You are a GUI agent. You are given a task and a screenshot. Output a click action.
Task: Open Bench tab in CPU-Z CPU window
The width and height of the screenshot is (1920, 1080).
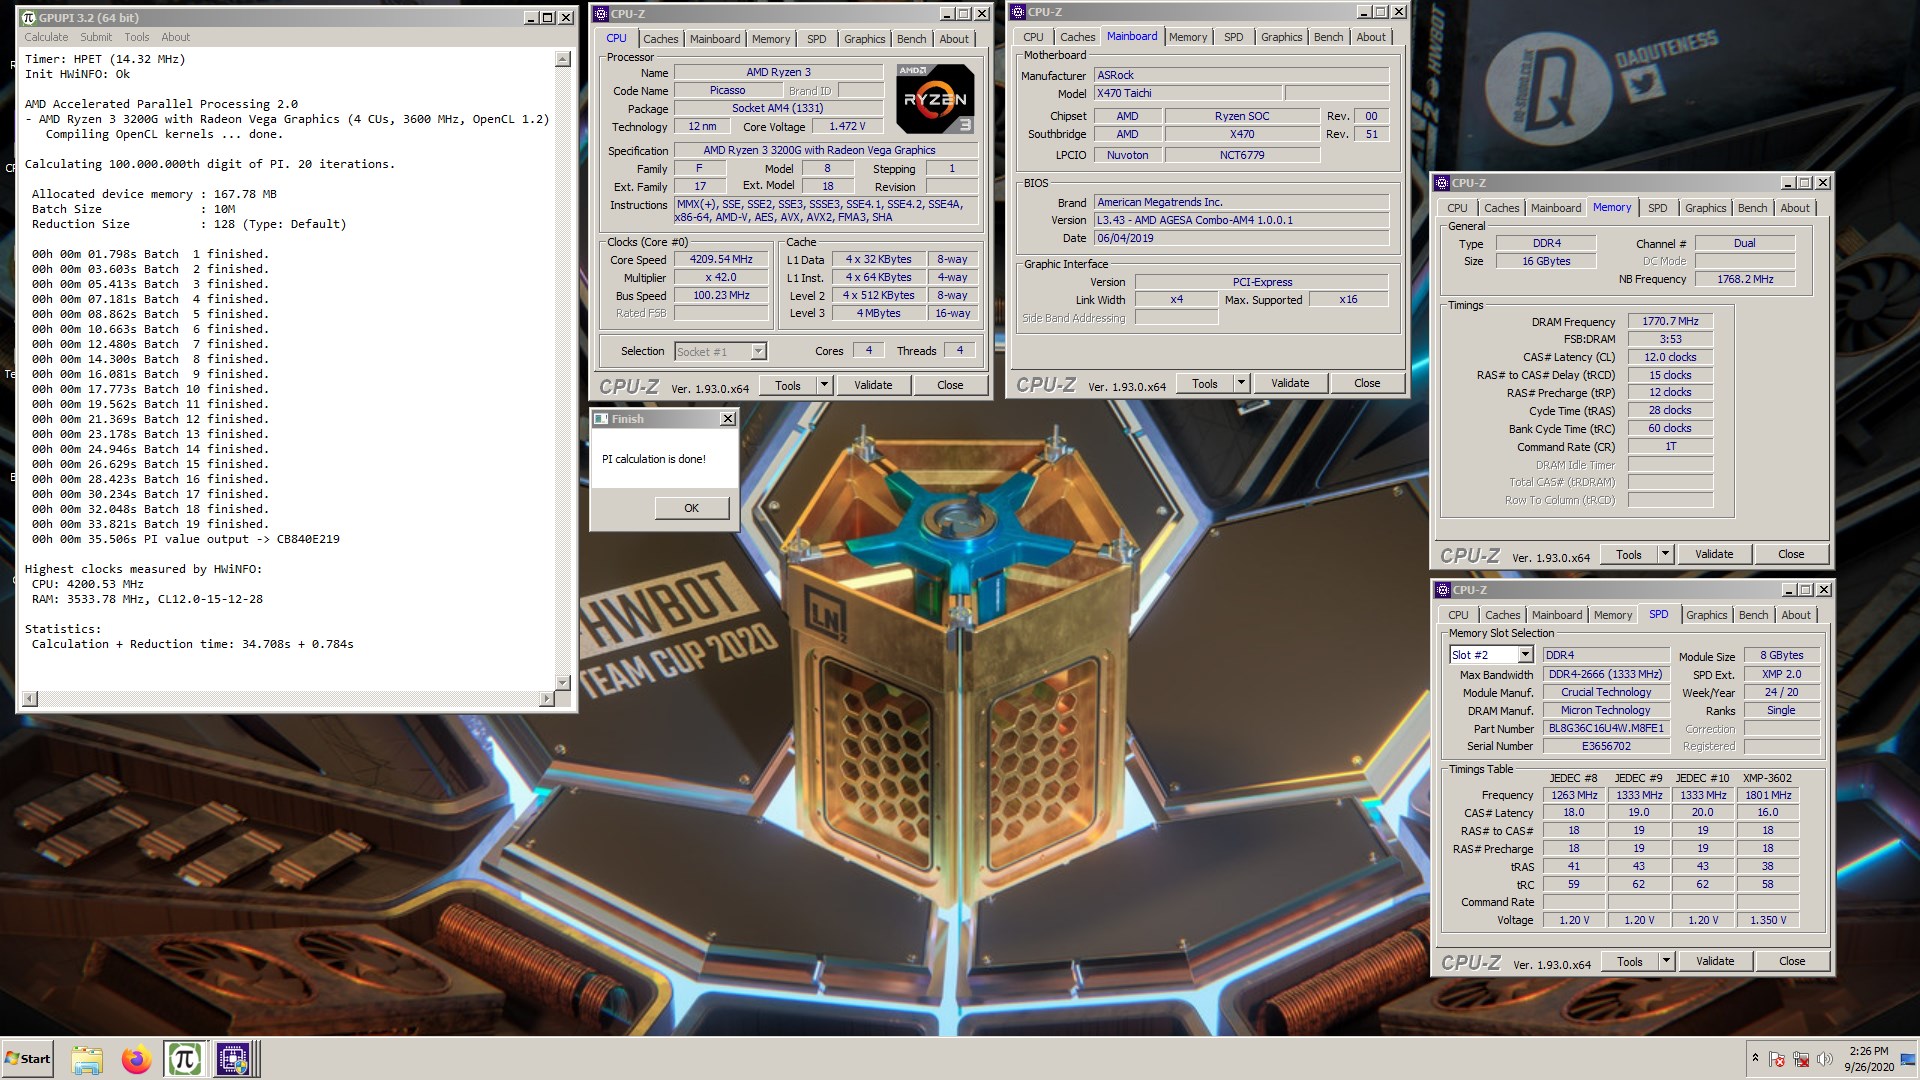click(x=911, y=39)
